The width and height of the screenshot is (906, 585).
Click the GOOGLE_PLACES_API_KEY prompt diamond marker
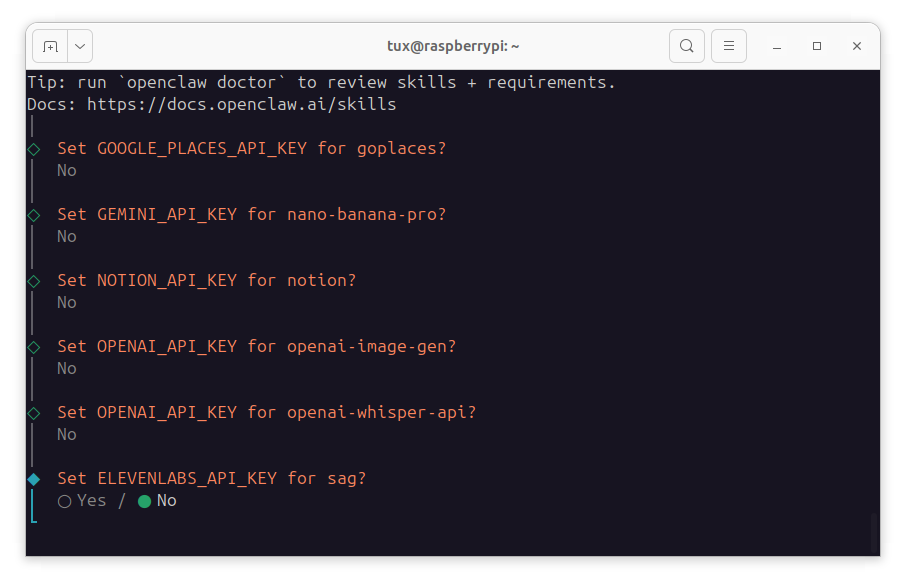[34, 149]
